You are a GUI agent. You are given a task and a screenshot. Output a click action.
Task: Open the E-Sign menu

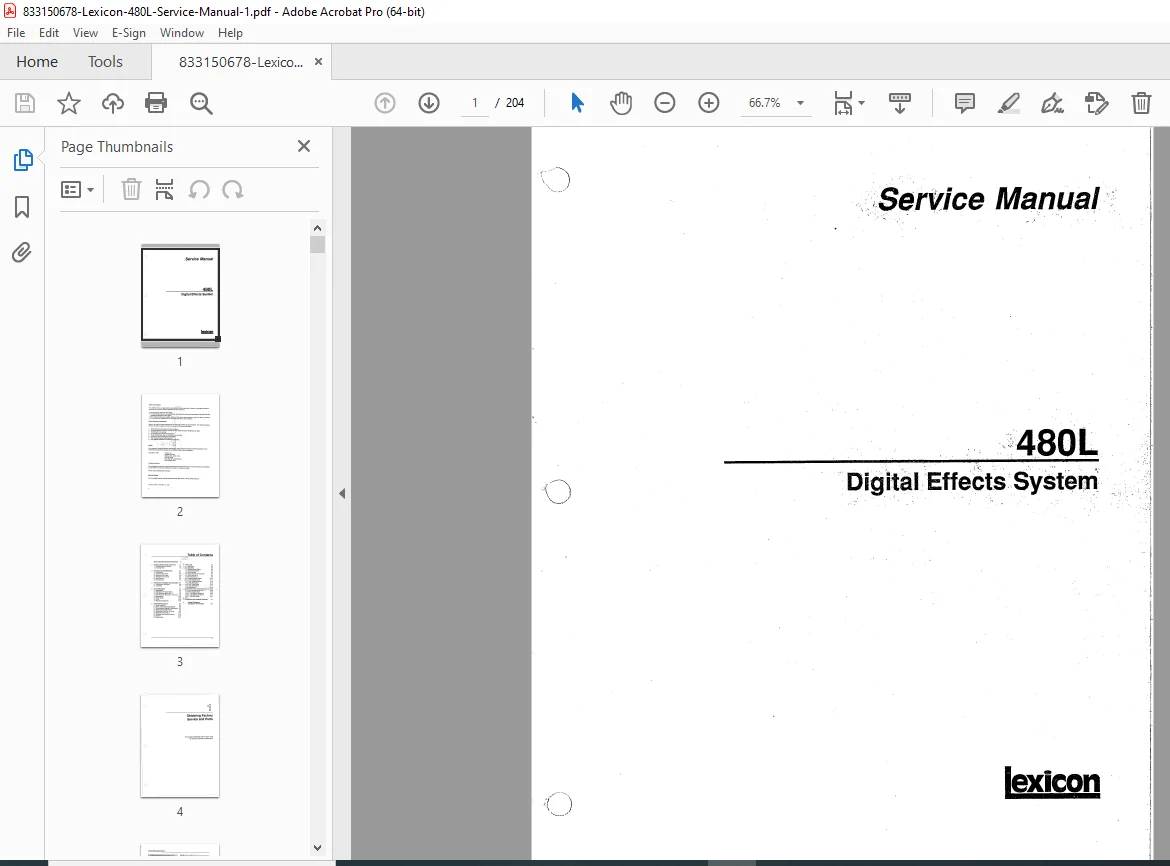coord(128,33)
